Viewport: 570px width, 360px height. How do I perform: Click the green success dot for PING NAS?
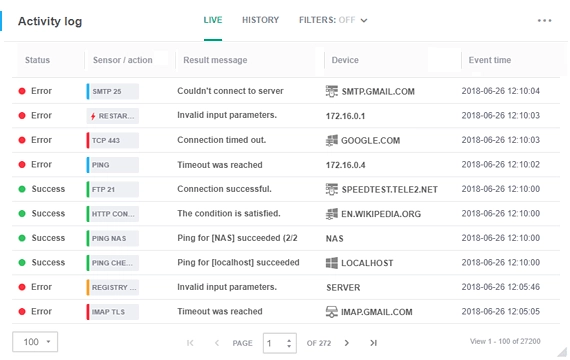(22, 238)
